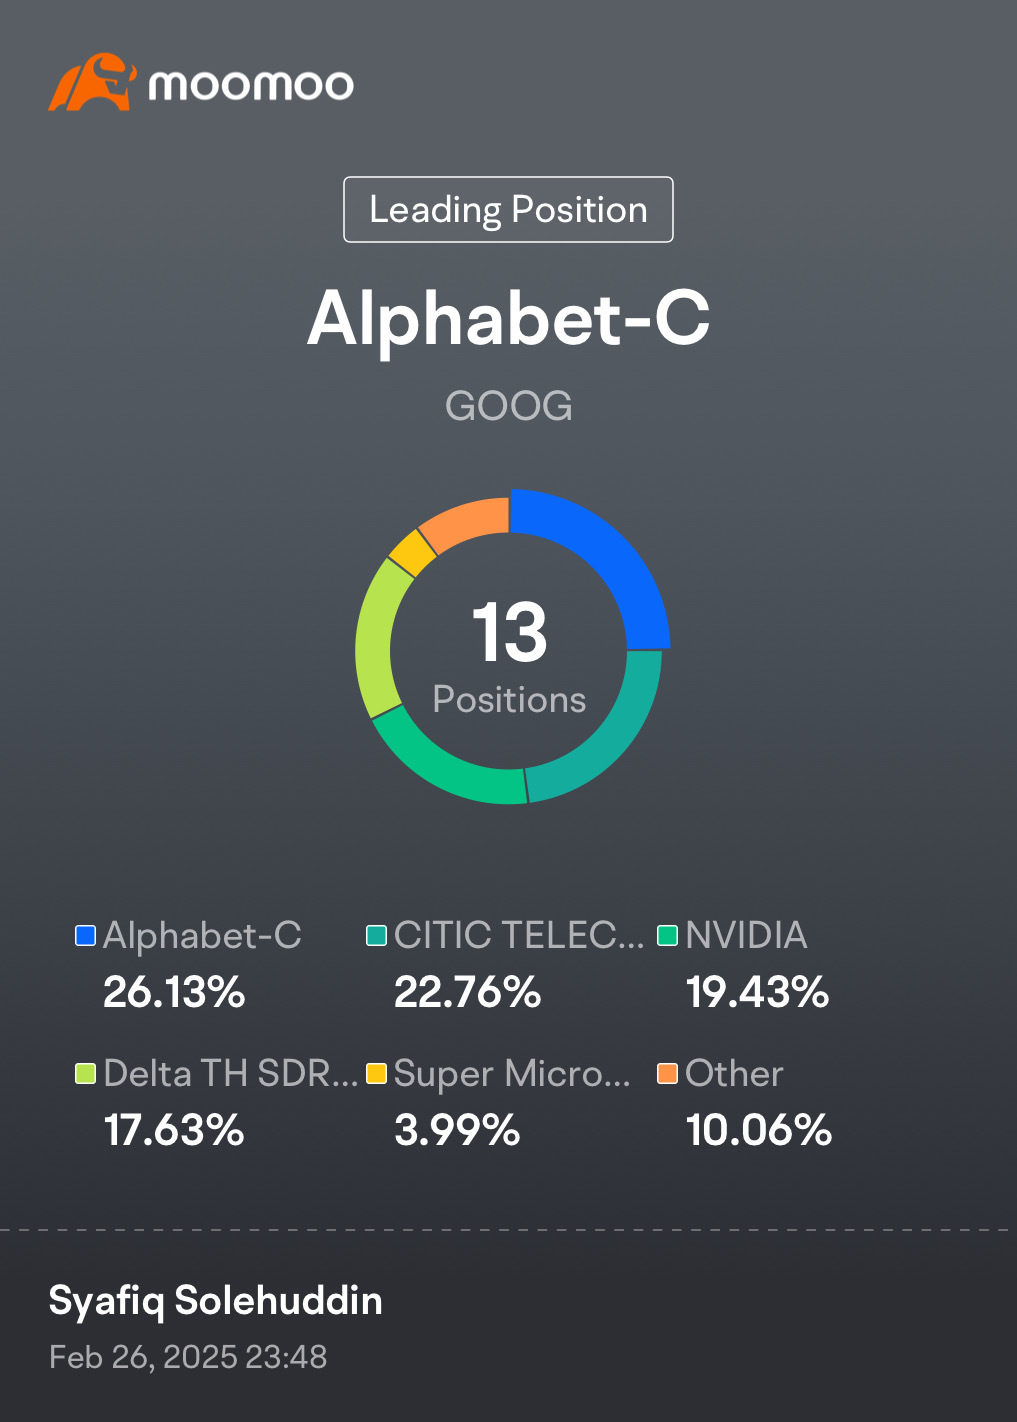1017x1422 pixels.
Task: Click the yellow Super Micro donut segment
Action: coord(412,553)
